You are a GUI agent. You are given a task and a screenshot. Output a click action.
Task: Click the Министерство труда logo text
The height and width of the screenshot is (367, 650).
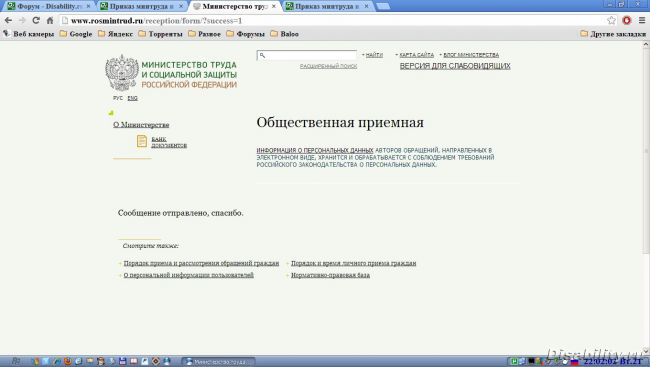coord(189,75)
